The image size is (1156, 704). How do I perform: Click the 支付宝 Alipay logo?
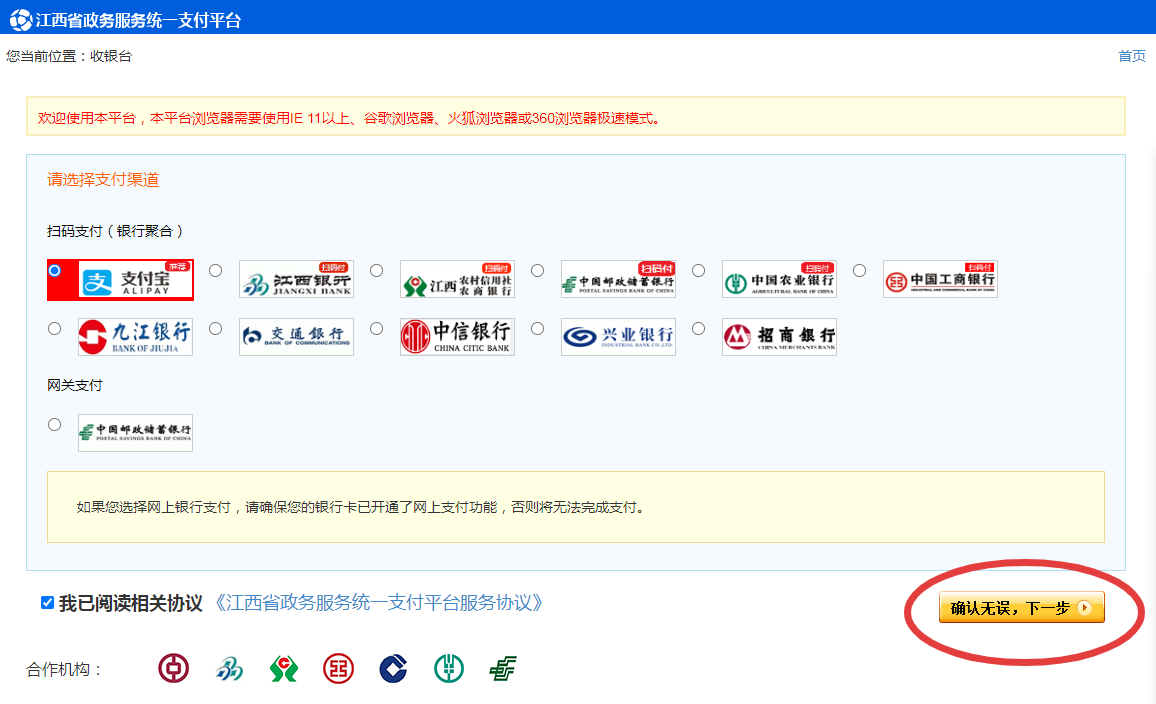pos(136,280)
